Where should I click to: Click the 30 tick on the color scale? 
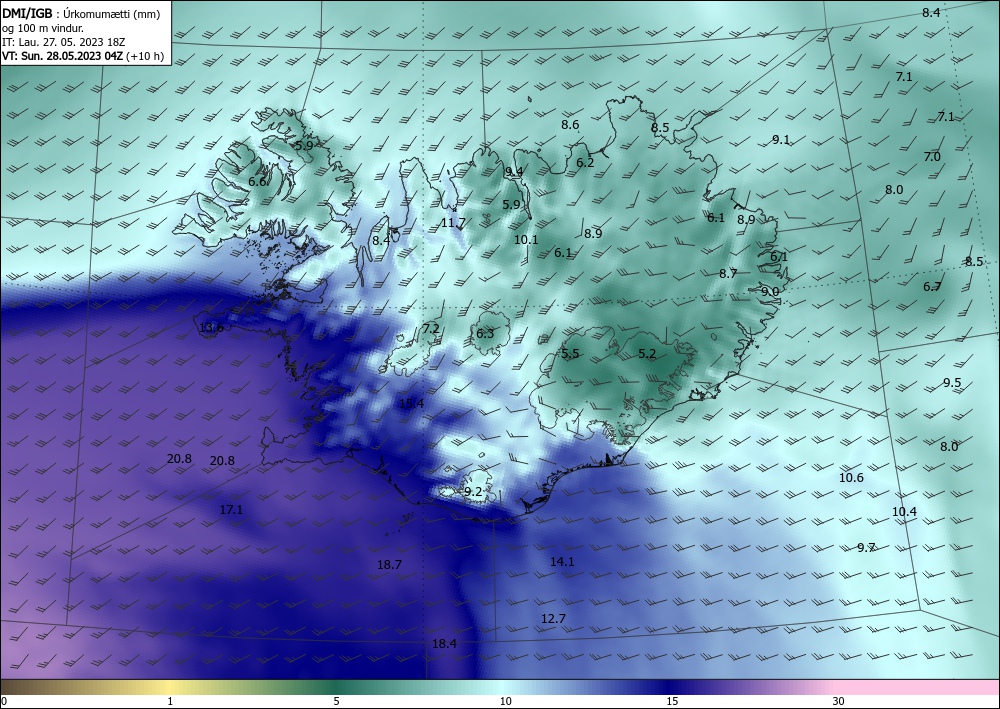coord(839,701)
